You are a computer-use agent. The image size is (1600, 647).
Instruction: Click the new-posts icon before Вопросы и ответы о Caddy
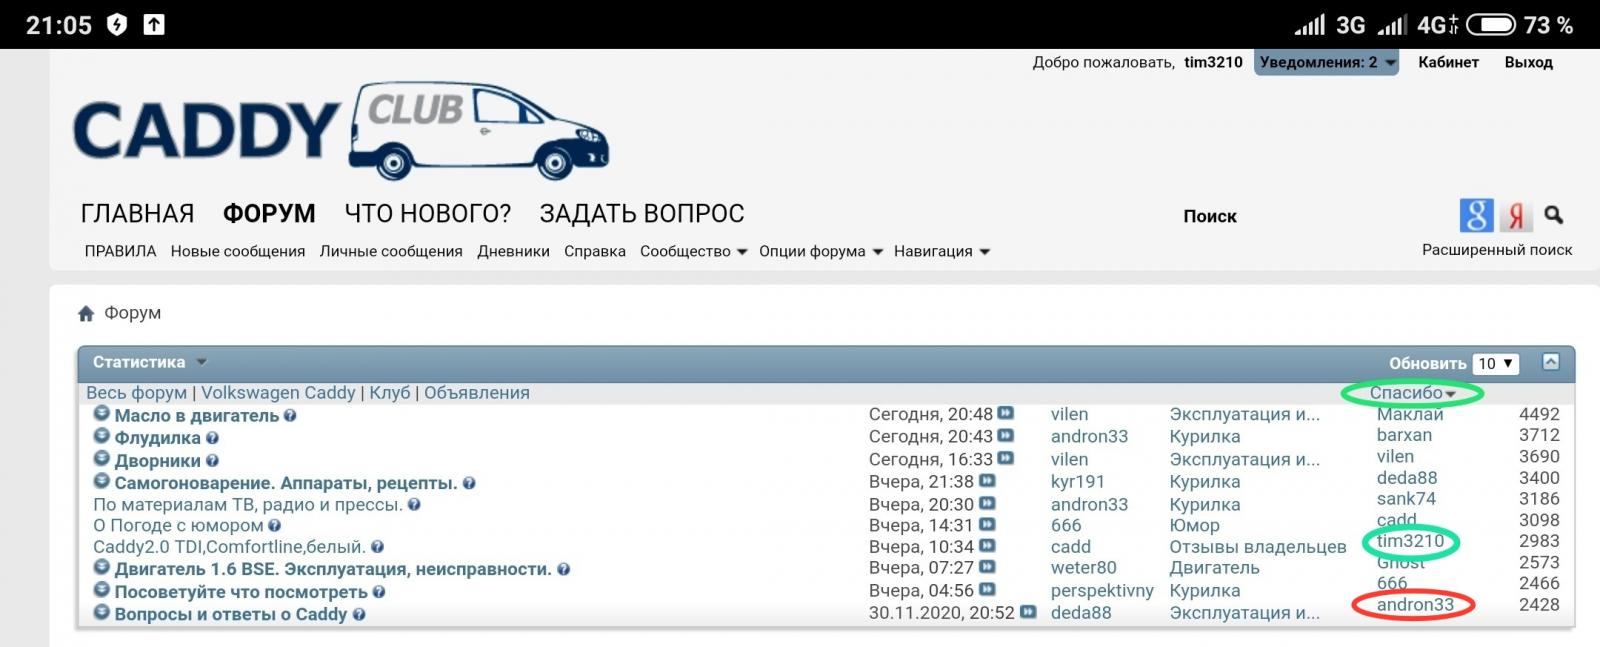(101, 612)
